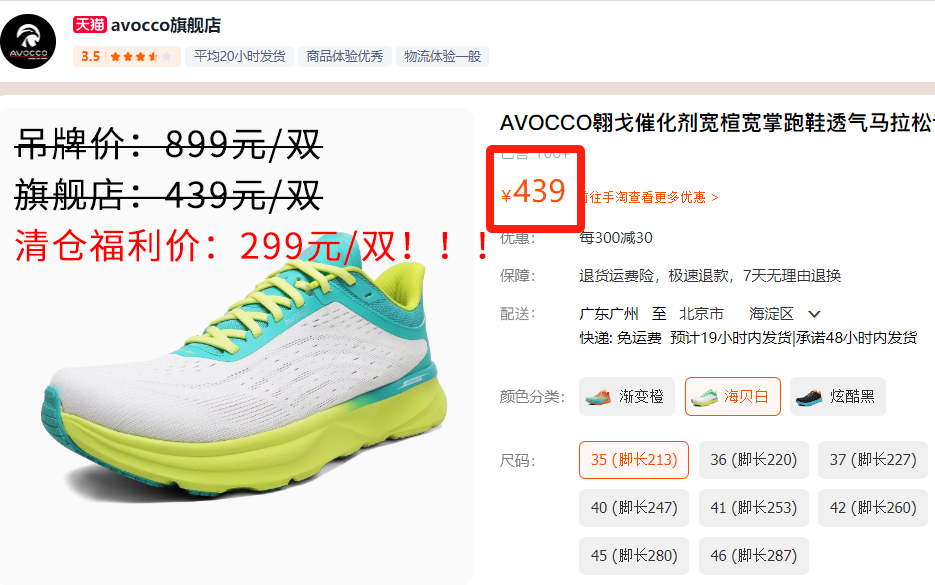Choose size 35 (脚长213)
The image size is (935, 585).
coord(634,460)
